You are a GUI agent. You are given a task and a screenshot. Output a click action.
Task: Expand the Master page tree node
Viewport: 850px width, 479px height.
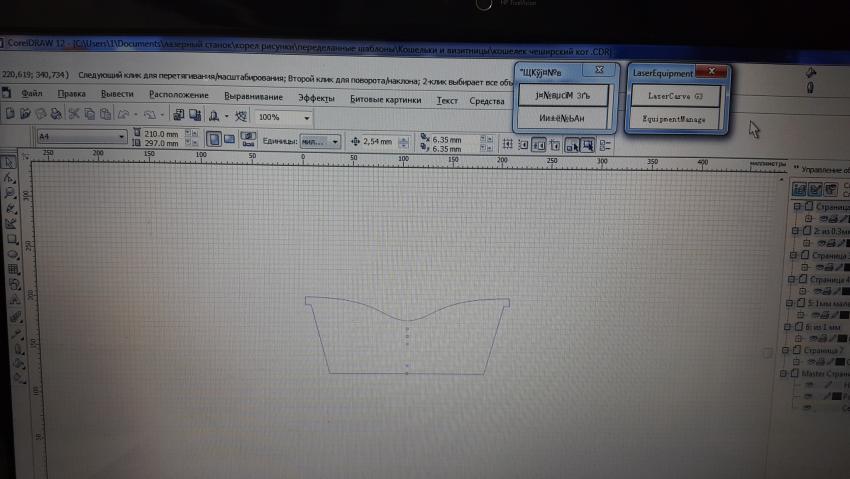pyautogui.click(x=797, y=373)
